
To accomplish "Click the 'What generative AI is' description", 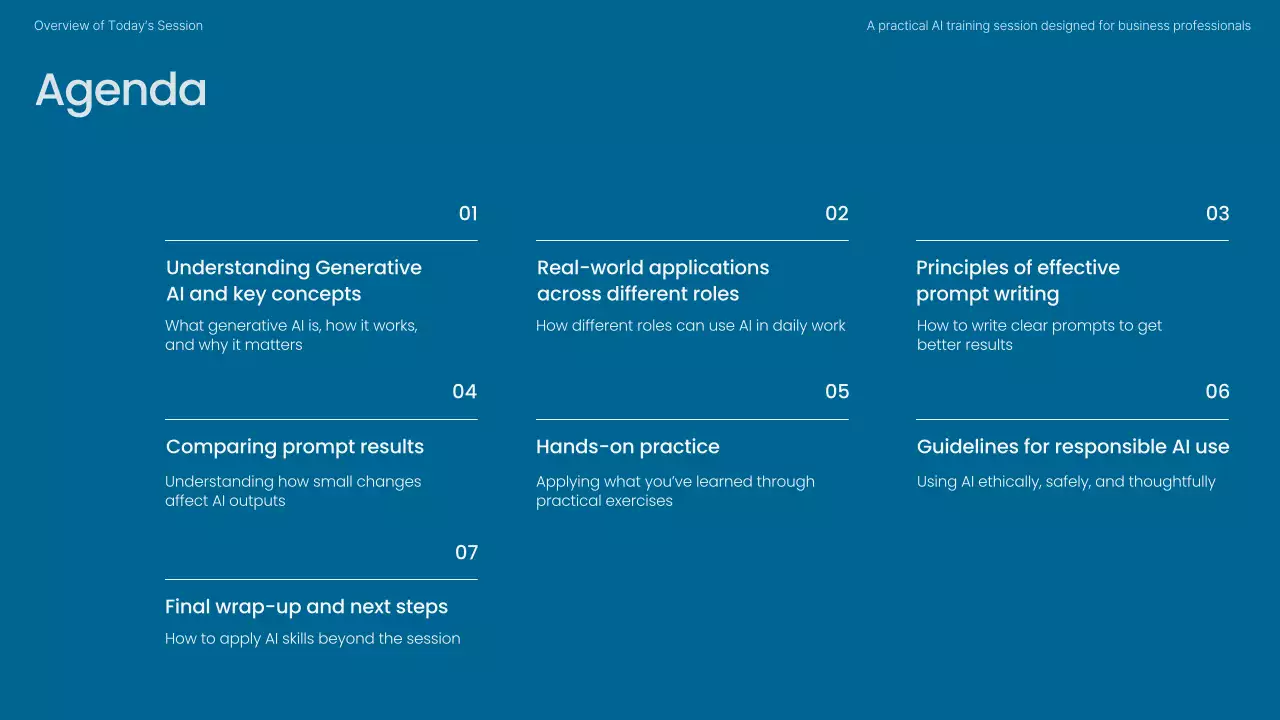I will (291, 335).
